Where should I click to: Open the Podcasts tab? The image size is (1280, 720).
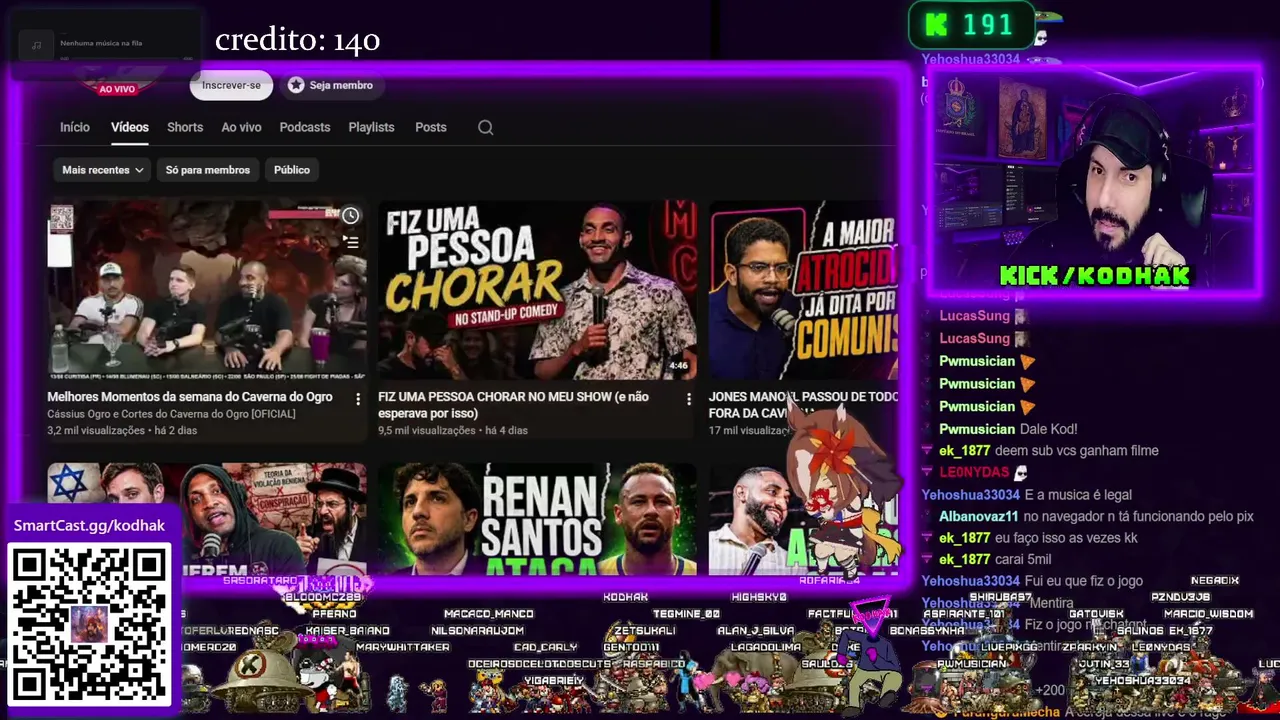(x=305, y=127)
